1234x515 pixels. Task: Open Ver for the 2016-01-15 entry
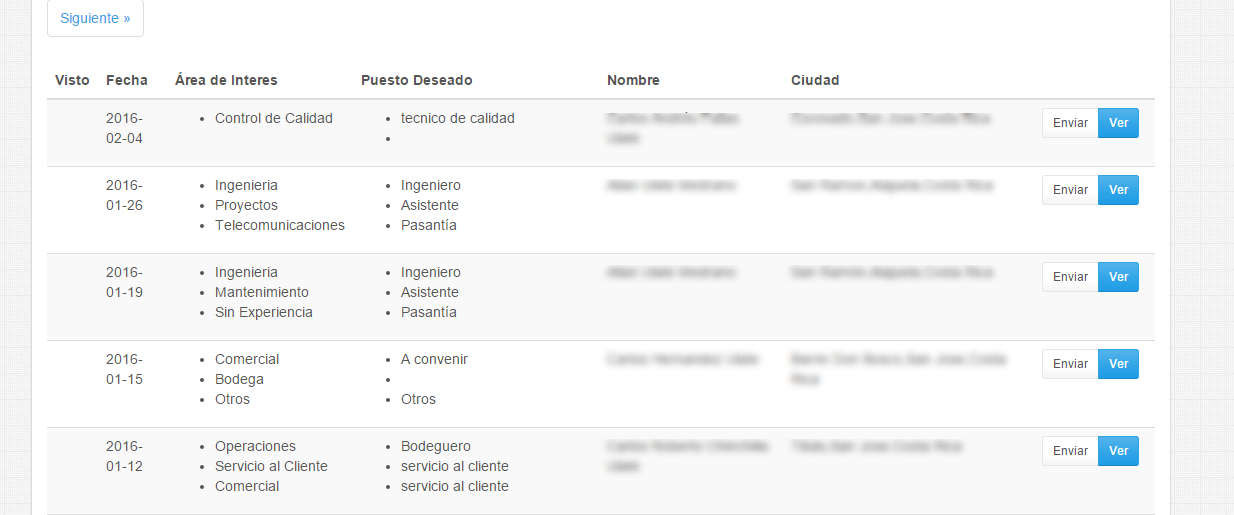pos(1118,364)
